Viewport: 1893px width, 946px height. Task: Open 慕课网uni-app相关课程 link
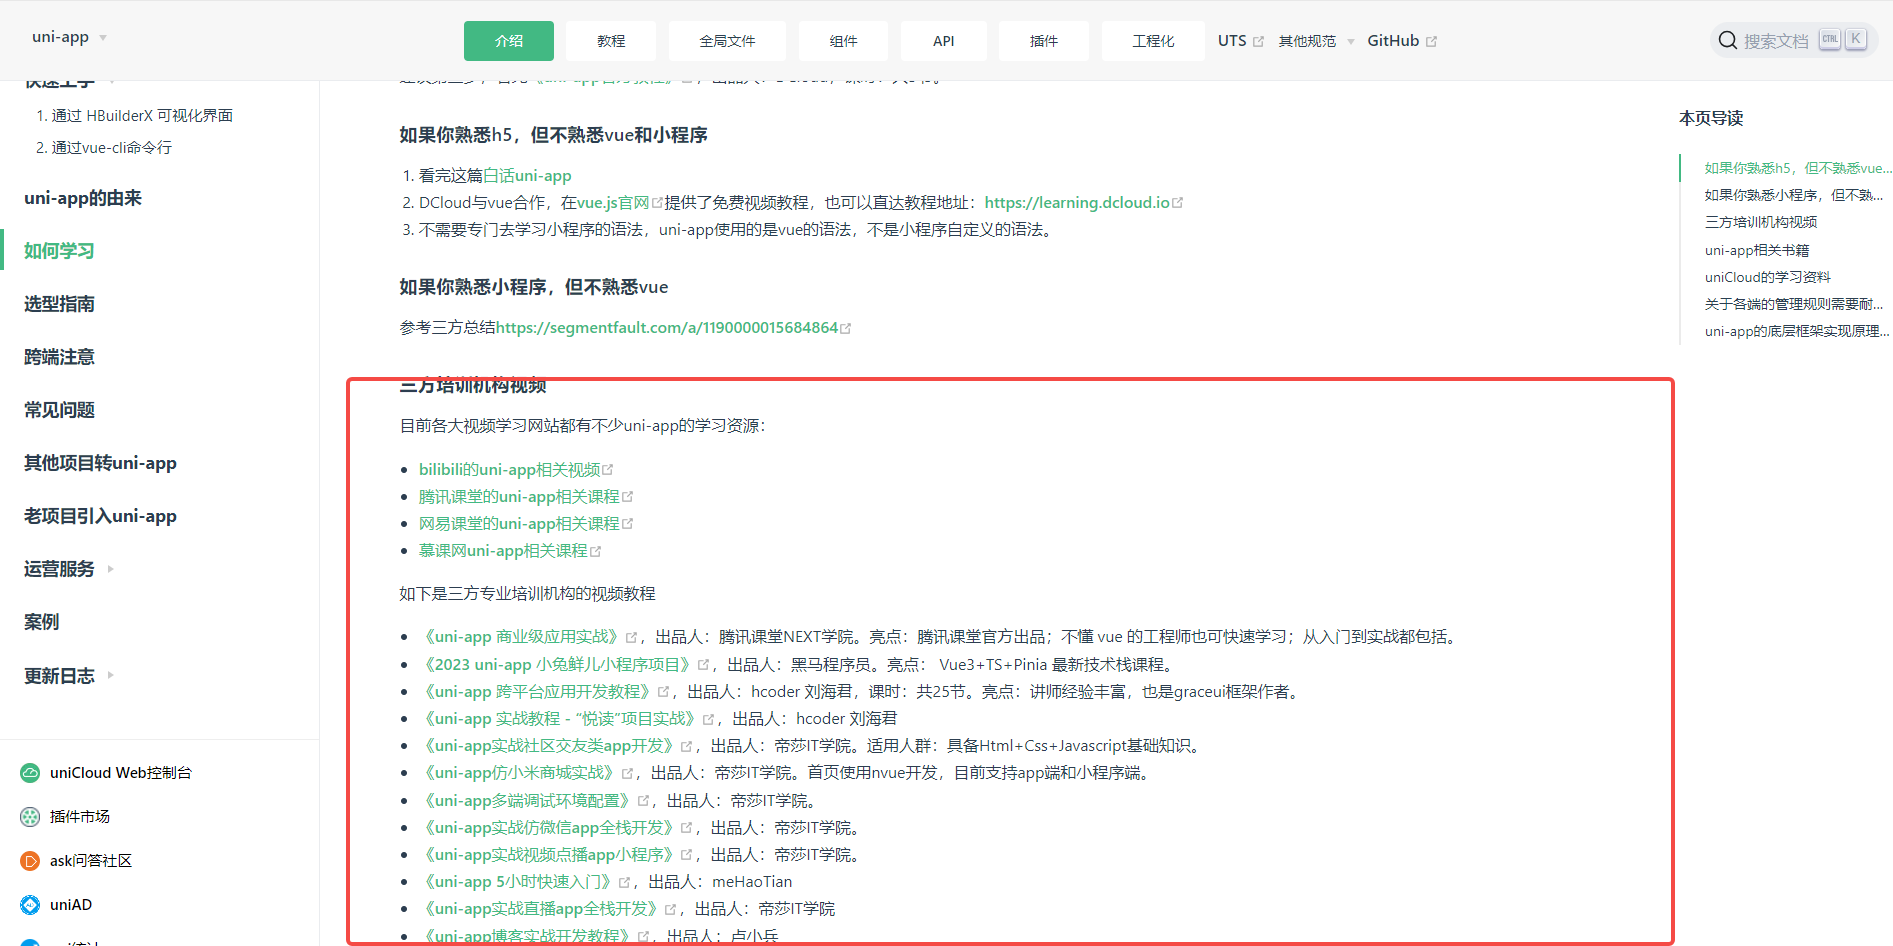click(503, 551)
